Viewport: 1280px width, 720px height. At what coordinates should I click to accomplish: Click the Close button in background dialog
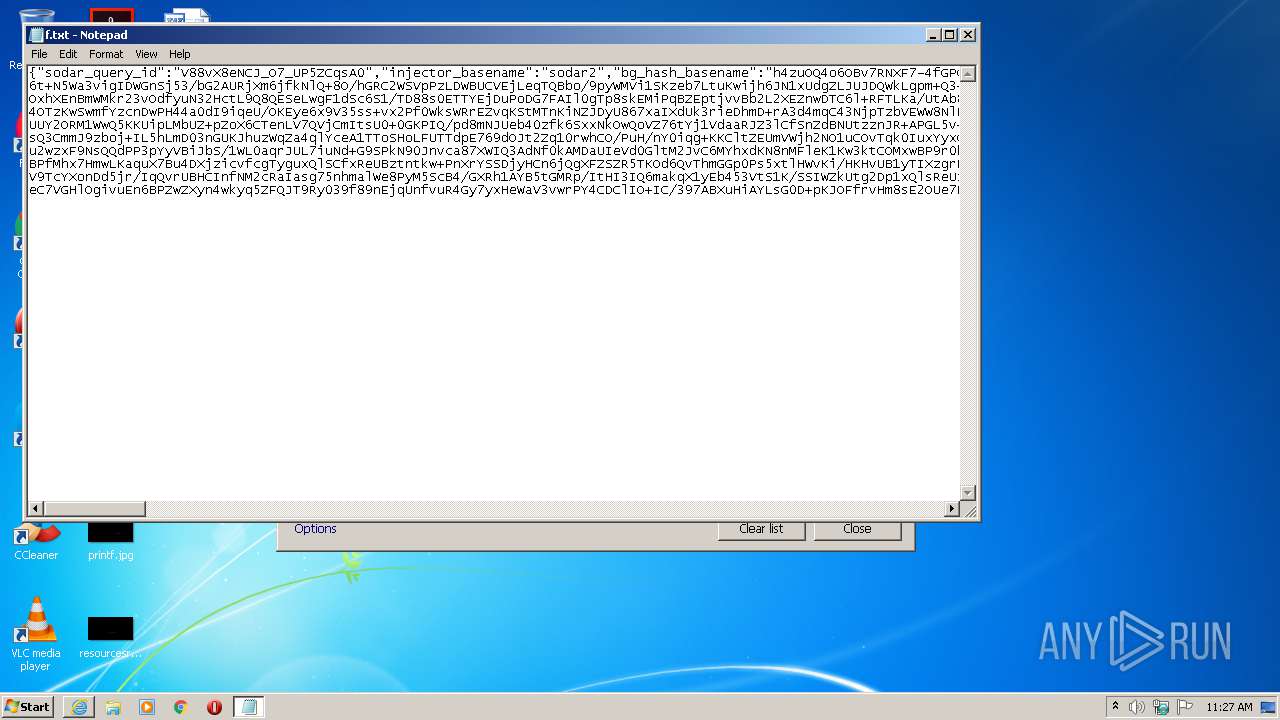pyautogui.click(x=857, y=529)
